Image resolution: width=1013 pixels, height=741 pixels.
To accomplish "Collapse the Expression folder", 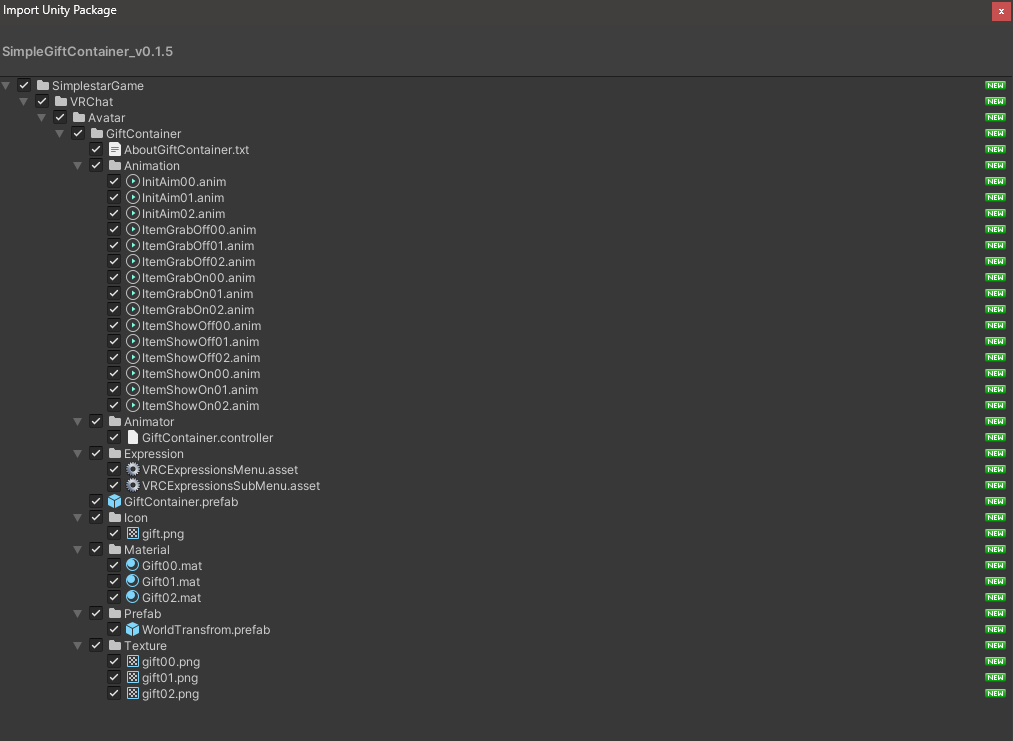I will coord(78,454).
